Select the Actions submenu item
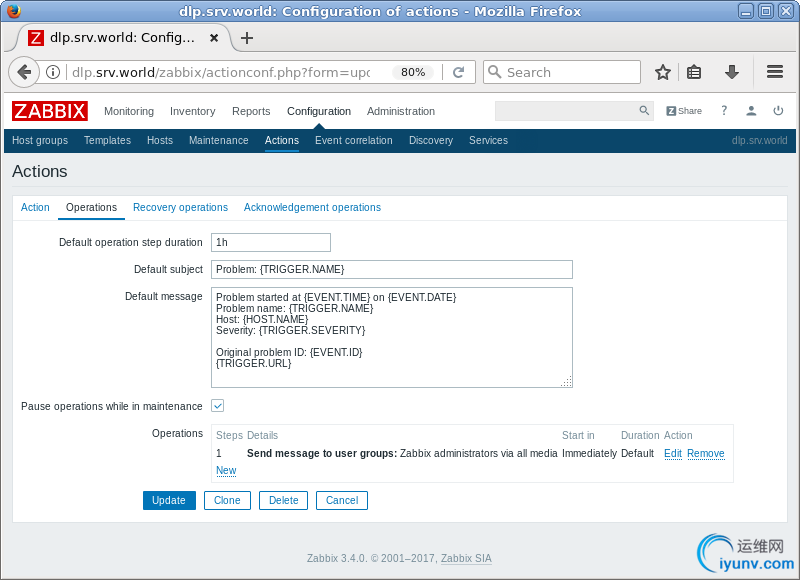800x580 pixels. (282, 140)
